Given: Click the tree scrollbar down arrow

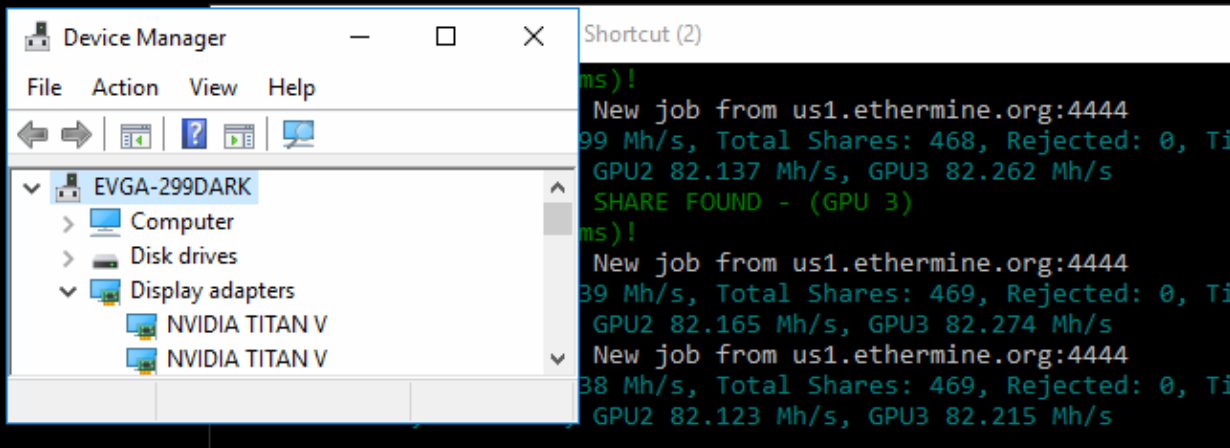Looking at the screenshot, I should [x=558, y=358].
